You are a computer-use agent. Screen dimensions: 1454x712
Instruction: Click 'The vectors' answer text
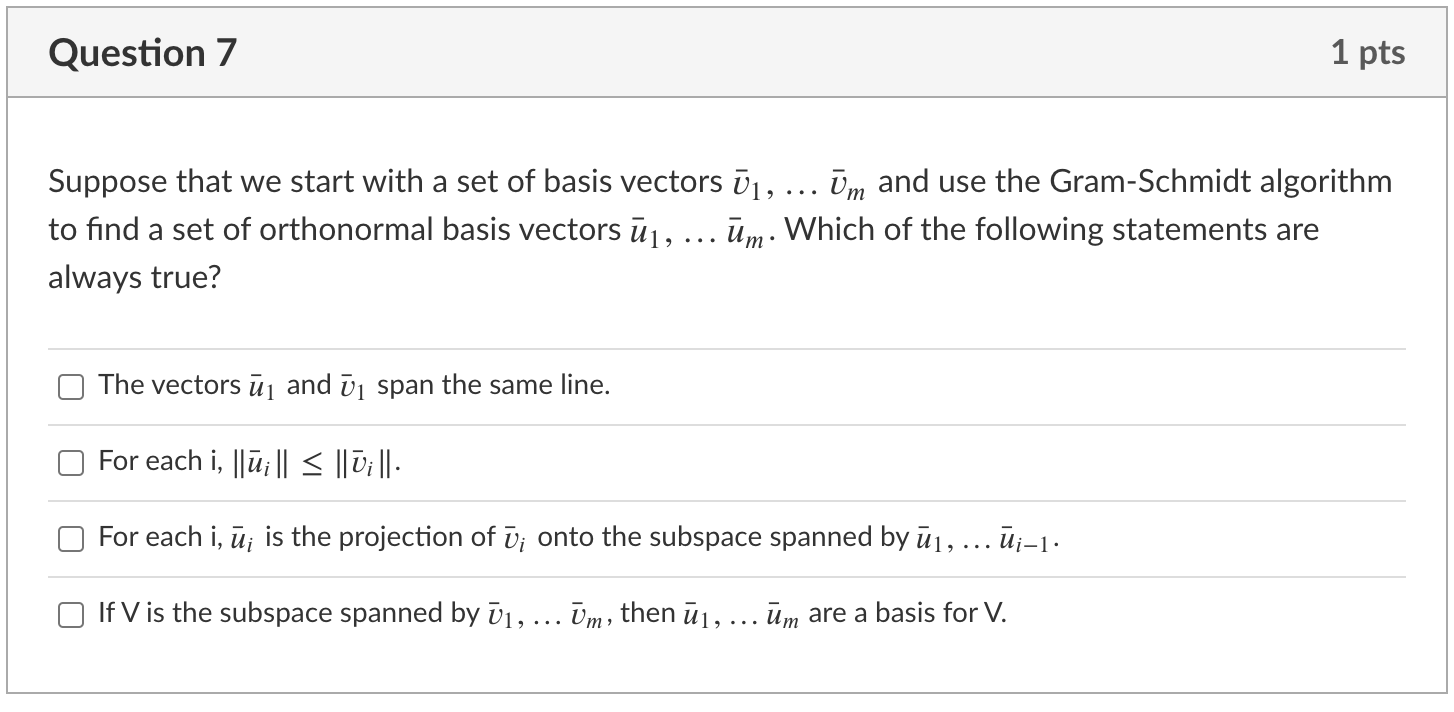click(x=169, y=385)
